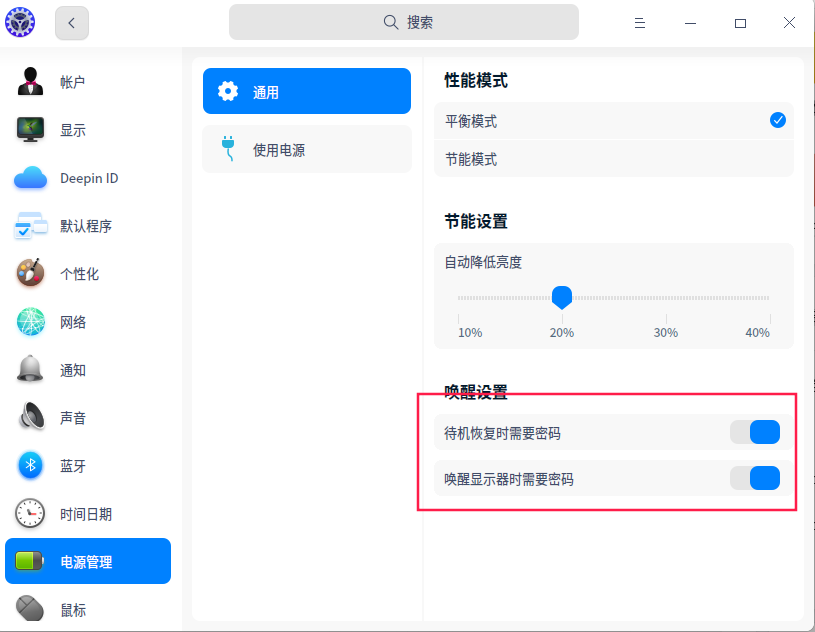The image size is (815, 632).
Task: Open 时间日期 label
Action: [x=86, y=514]
